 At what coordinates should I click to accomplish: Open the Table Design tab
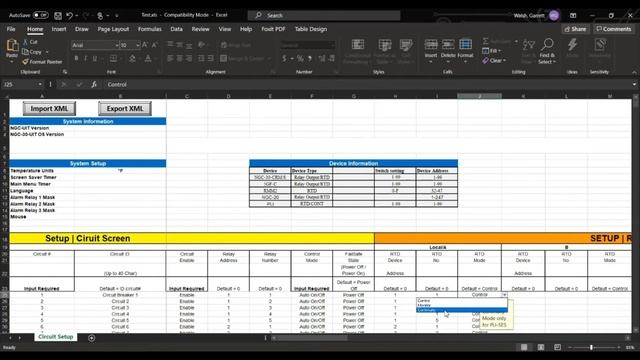point(311,29)
